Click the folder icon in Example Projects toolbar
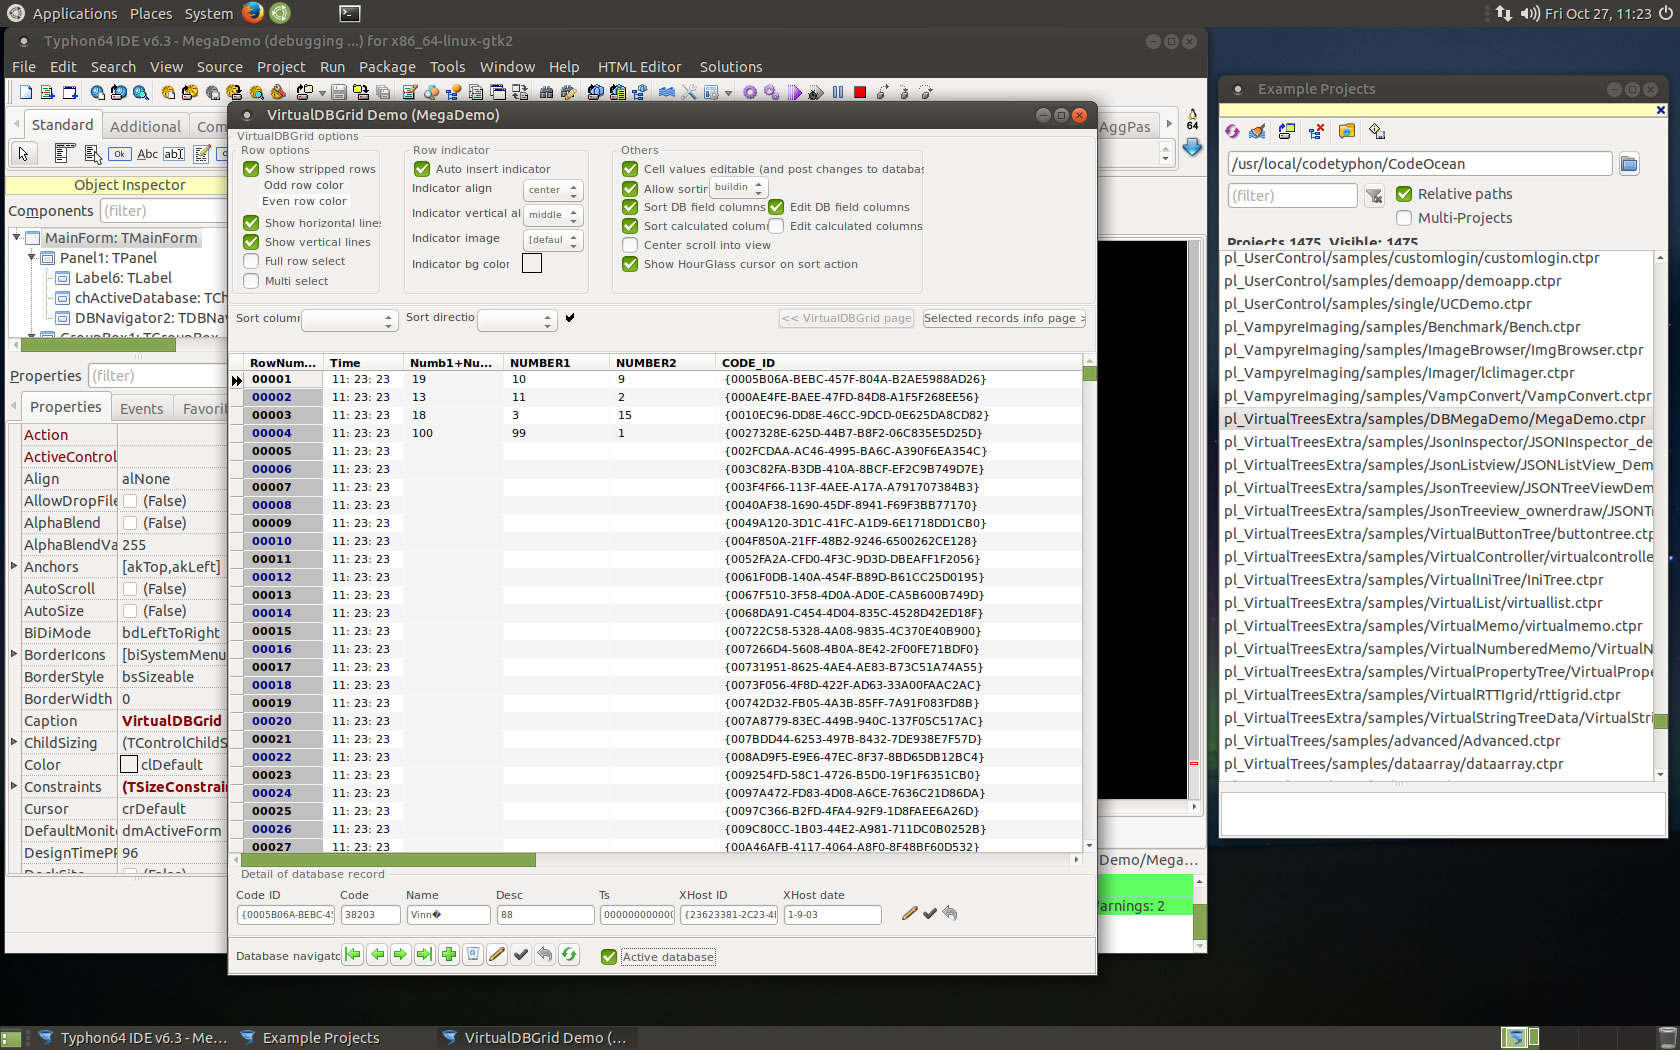This screenshot has width=1680, height=1050. coord(1347,131)
